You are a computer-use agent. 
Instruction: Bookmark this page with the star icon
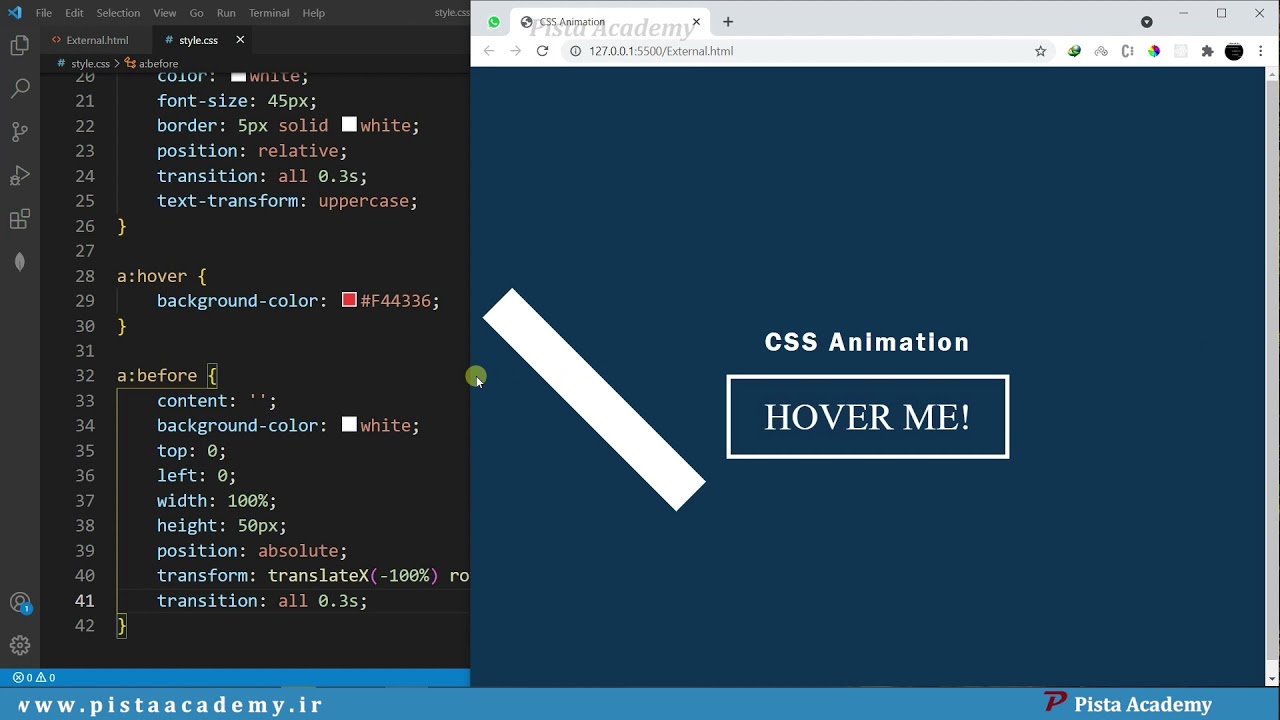click(x=1040, y=51)
